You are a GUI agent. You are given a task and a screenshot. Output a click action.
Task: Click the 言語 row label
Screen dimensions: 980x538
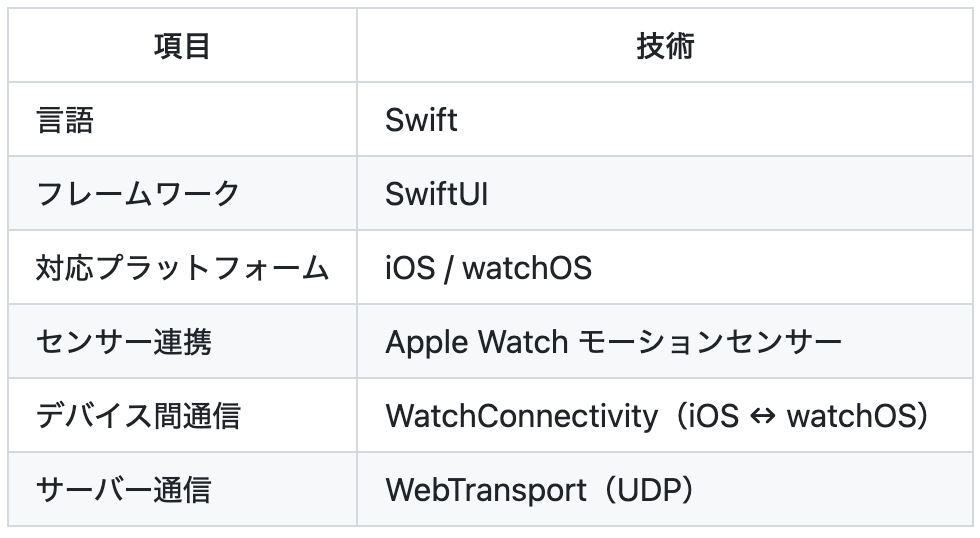tap(65, 120)
